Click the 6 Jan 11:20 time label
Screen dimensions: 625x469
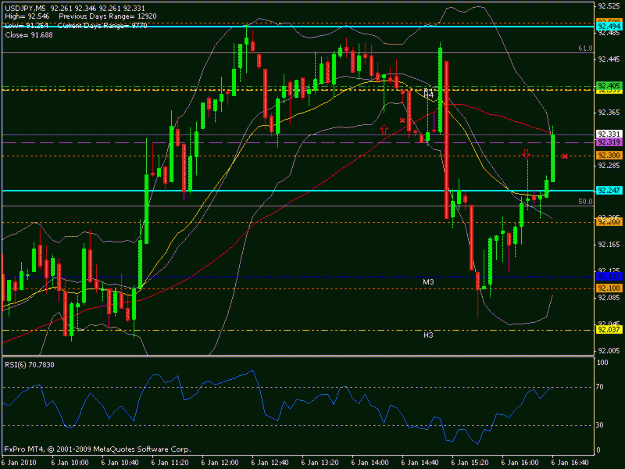pyautogui.click(x=169, y=463)
